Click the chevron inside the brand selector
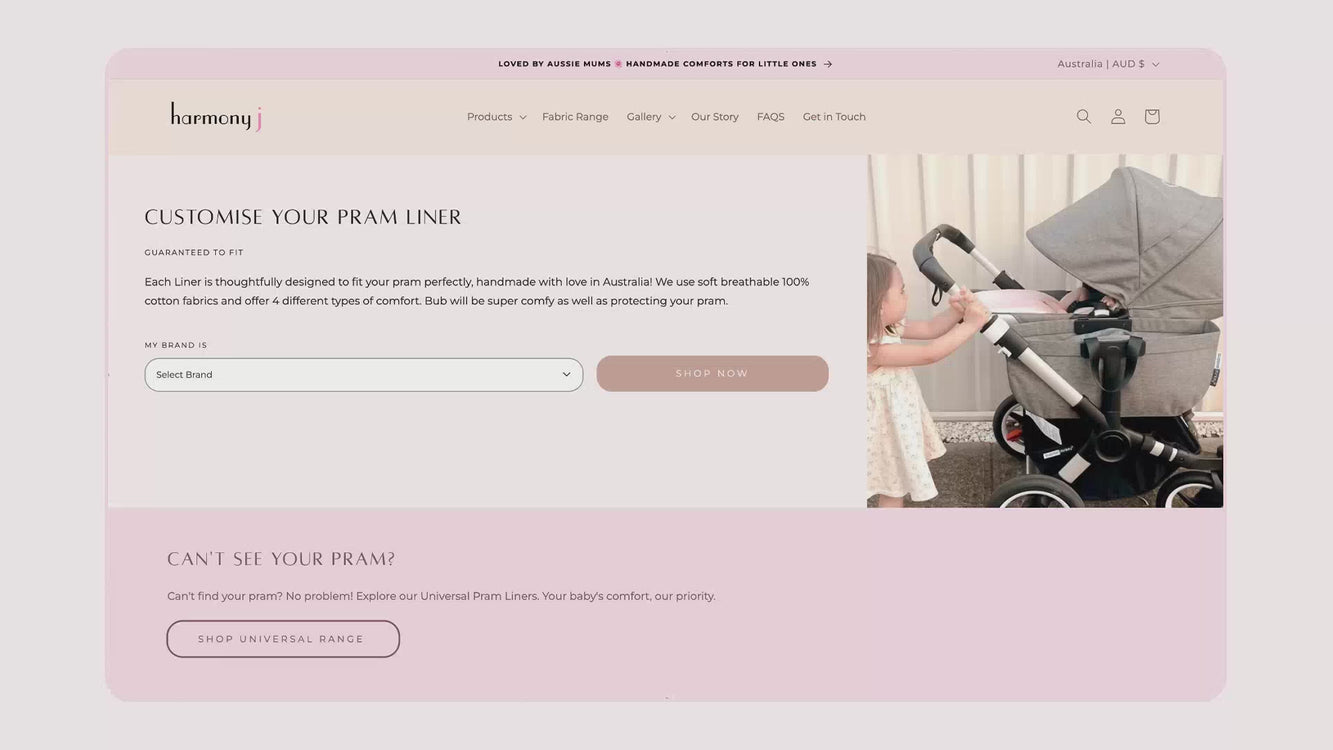1333x750 pixels. (x=566, y=375)
